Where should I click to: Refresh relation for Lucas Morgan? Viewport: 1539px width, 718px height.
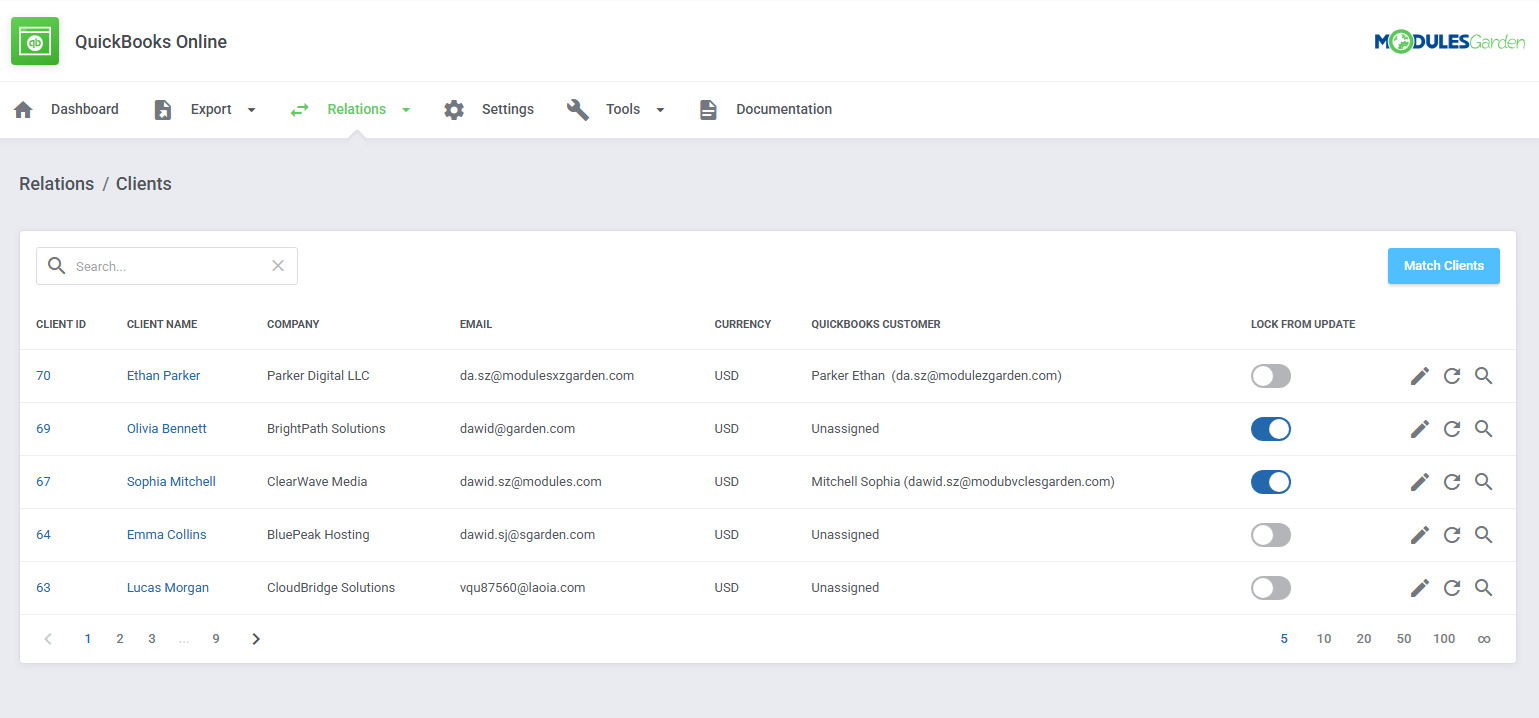(1452, 588)
